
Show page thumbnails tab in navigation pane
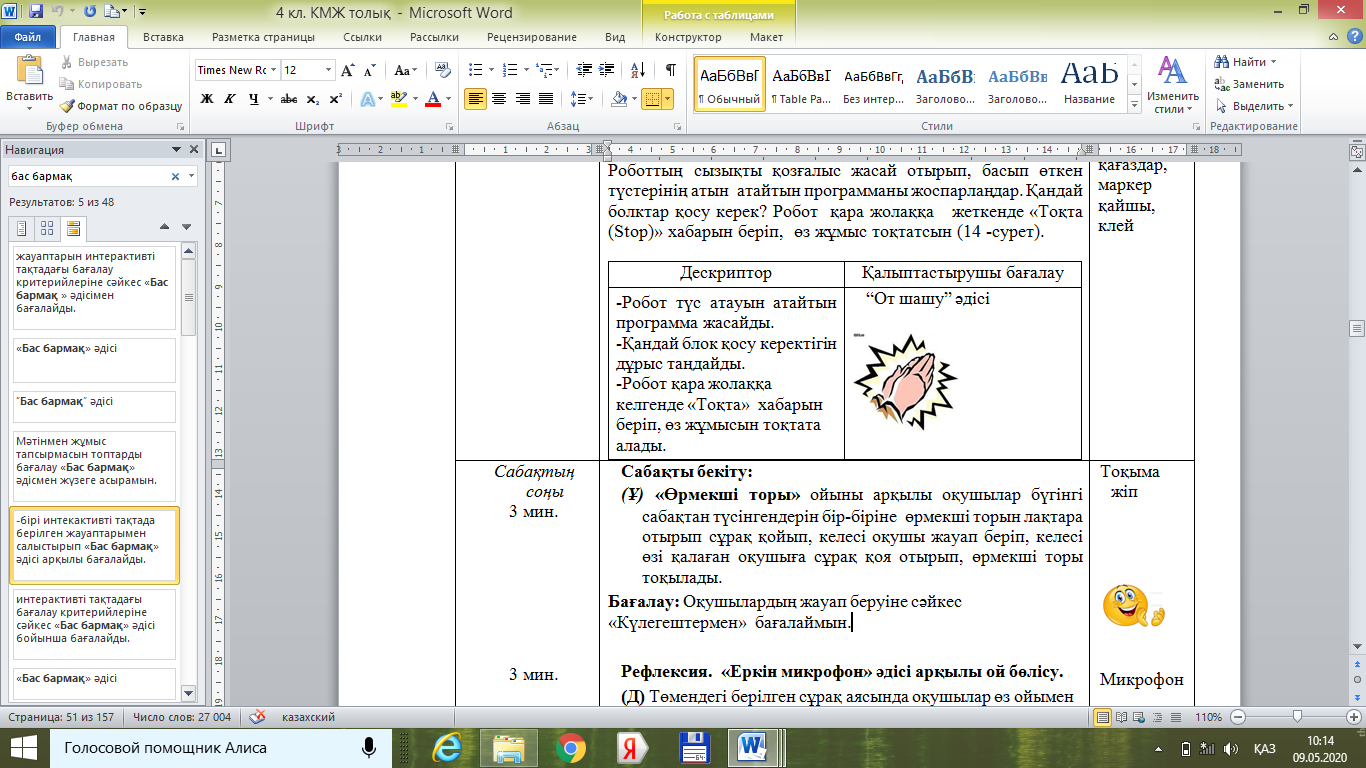click(x=47, y=228)
